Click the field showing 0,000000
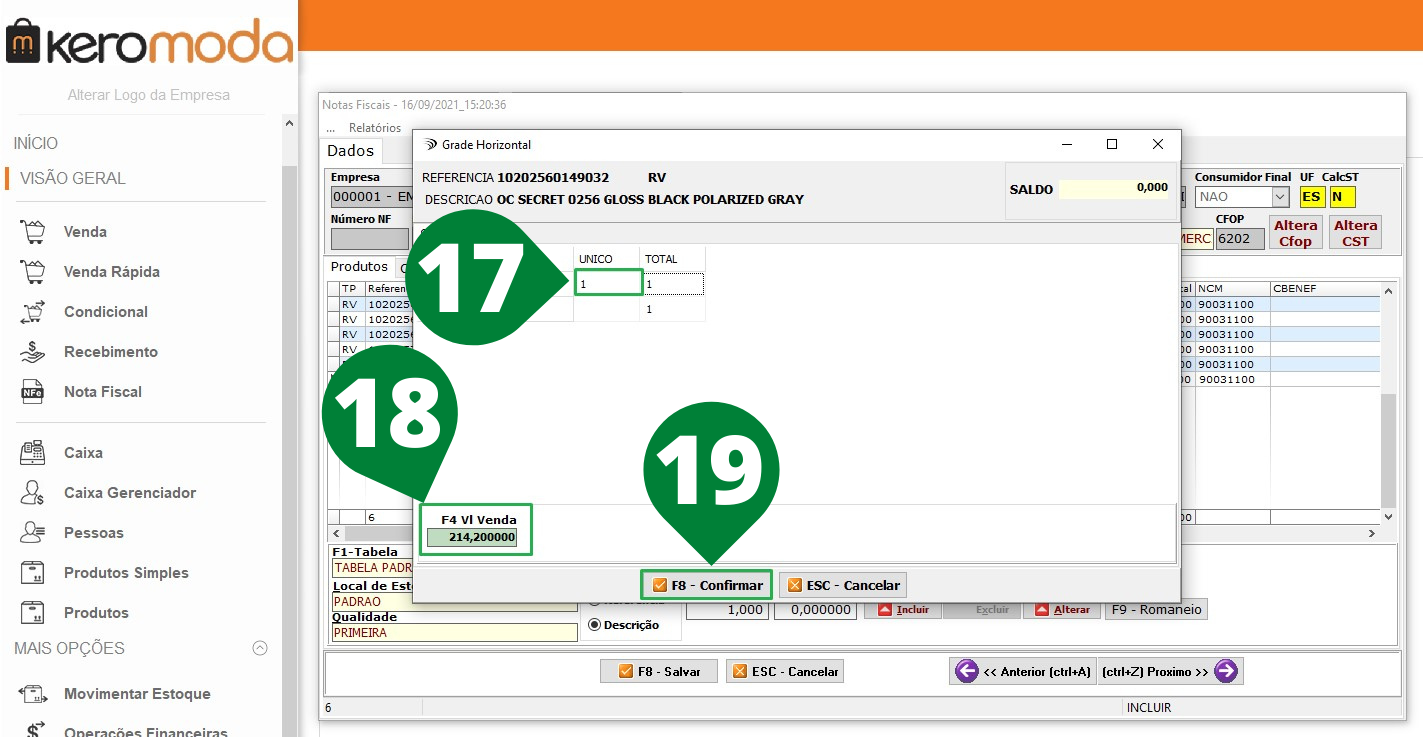The height and width of the screenshot is (737, 1423). 816,609
